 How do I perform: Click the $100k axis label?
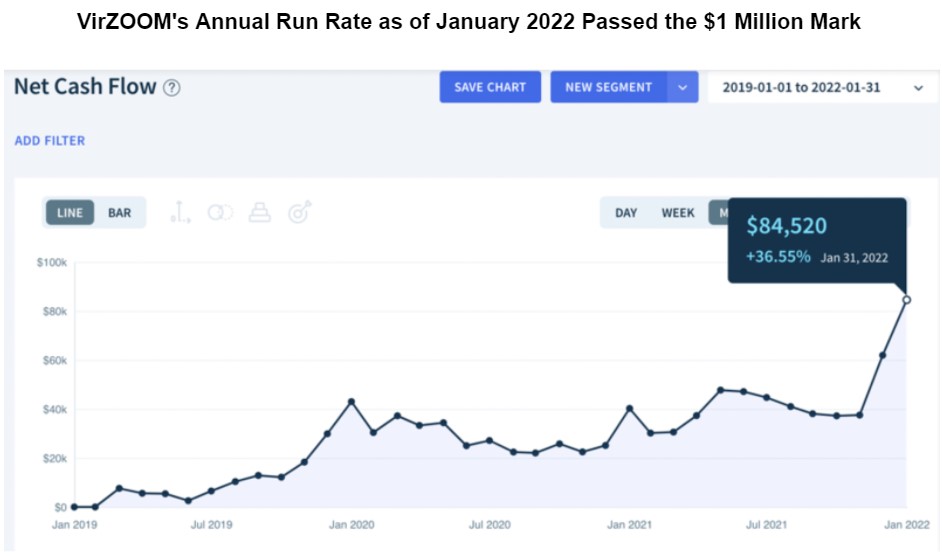coord(52,263)
